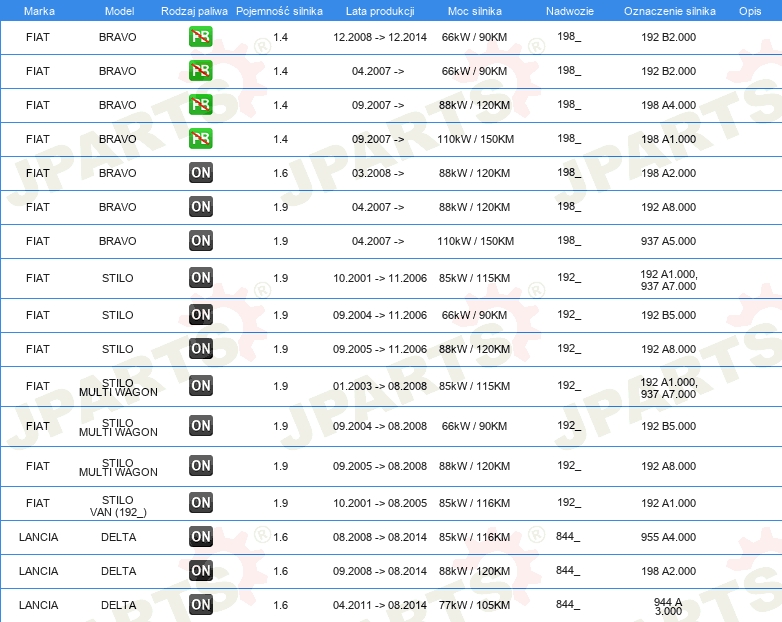Click the PB fuel icon in the Bravo 12.2008 -> 12.2014 row

click(x=200, y=36)
